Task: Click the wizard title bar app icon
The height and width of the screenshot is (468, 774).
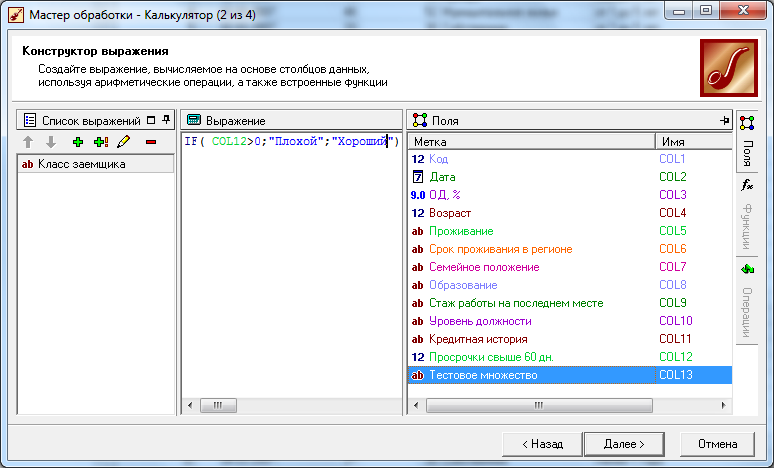Action: [16, 15]
